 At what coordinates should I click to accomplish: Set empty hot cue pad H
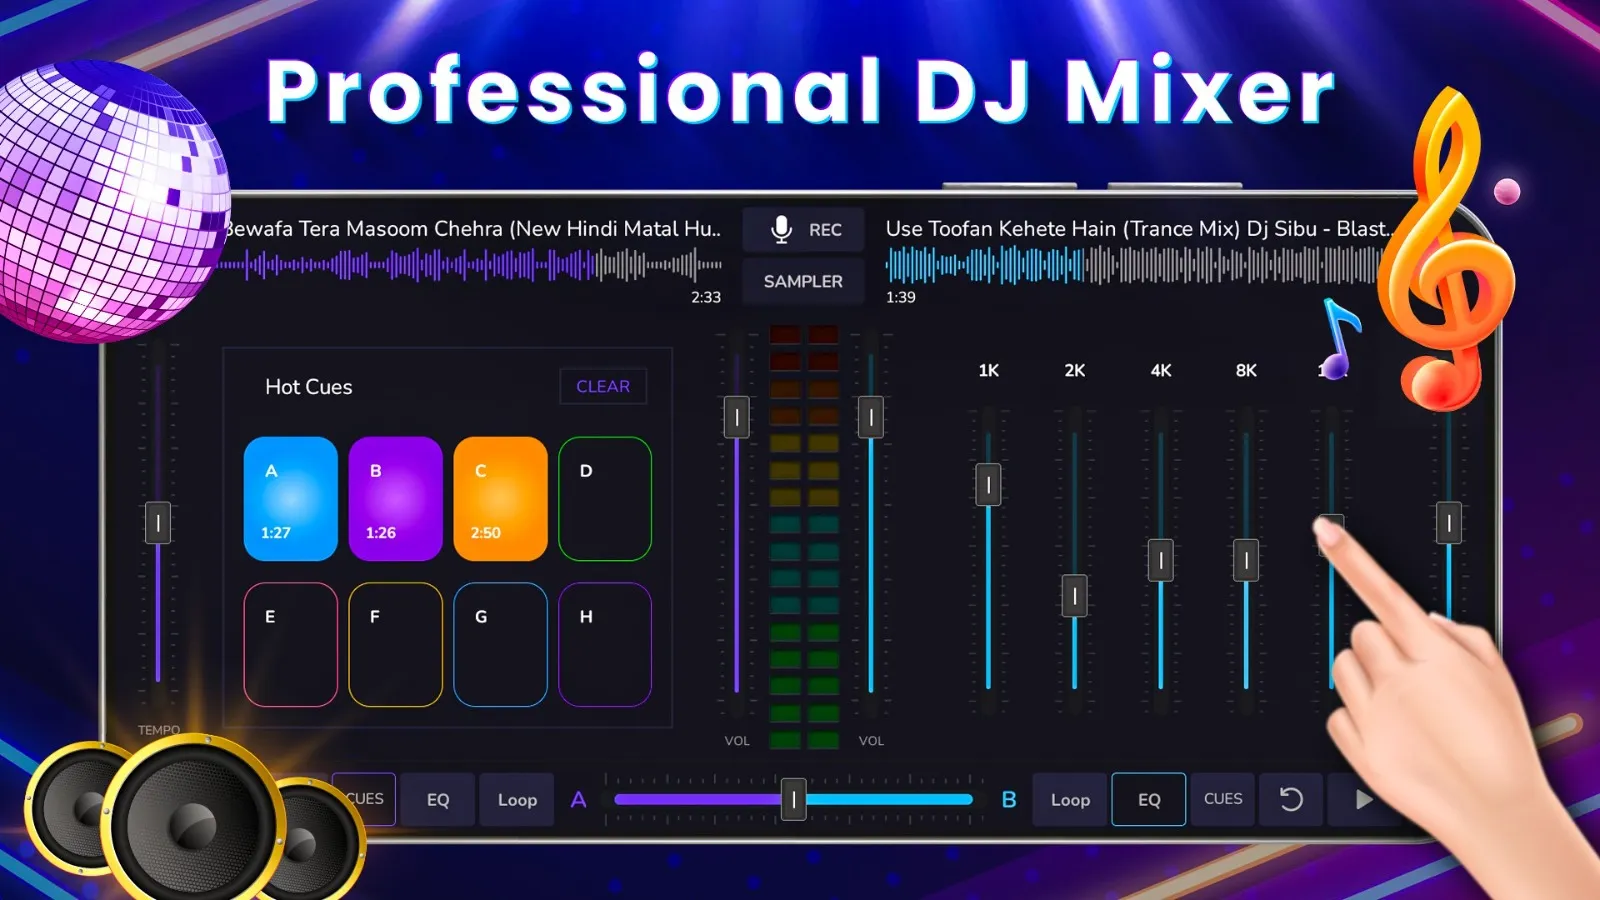(605, 644)
